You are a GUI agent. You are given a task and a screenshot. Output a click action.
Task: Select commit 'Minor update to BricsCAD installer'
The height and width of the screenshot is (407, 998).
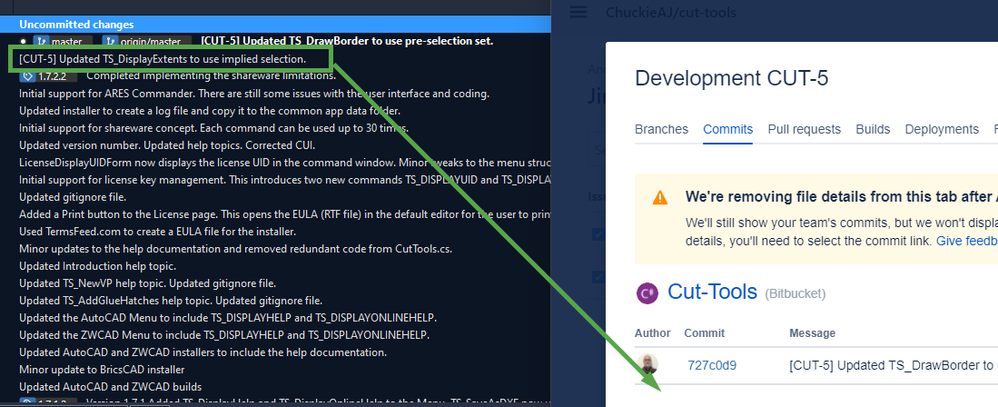(102, 369)
